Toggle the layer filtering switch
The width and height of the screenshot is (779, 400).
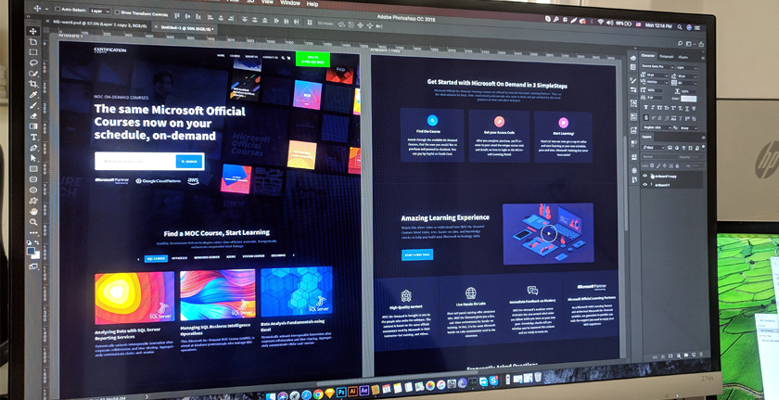703,147
